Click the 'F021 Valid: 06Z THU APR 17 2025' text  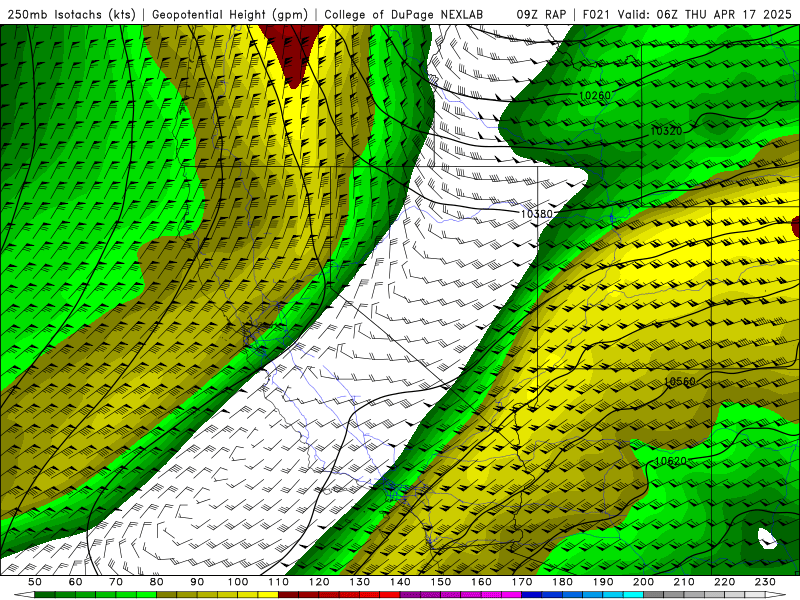688,15
